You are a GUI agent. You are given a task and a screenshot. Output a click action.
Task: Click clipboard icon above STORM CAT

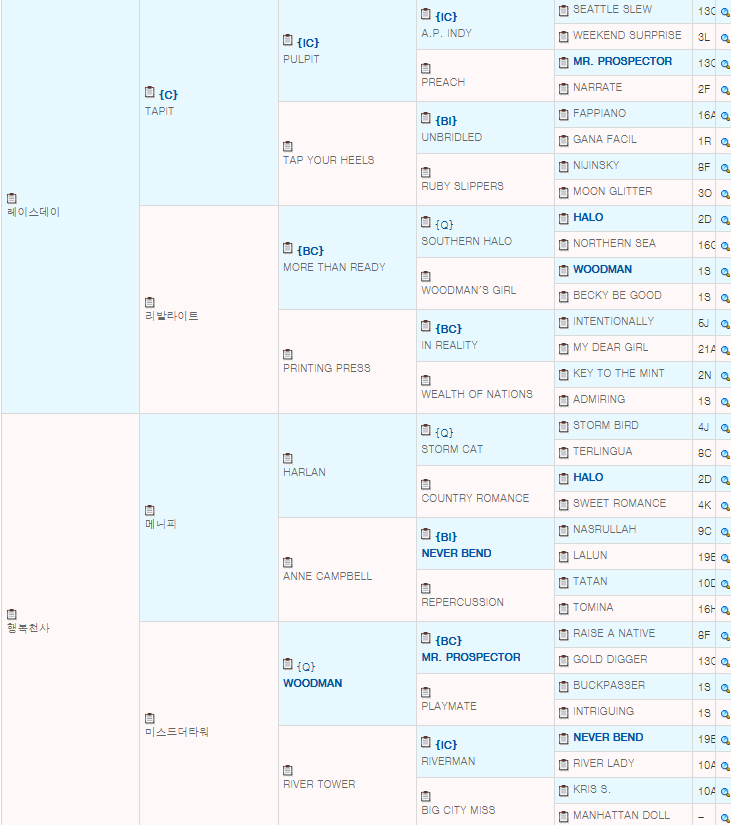coord(426,430)
